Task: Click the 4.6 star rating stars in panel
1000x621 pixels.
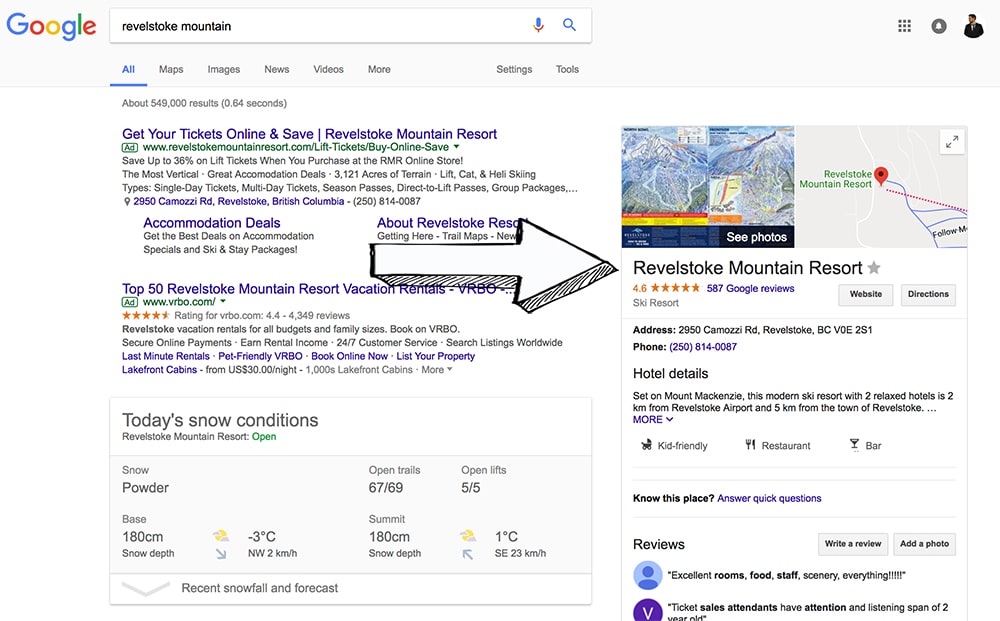Action: [x=675, y=288]
